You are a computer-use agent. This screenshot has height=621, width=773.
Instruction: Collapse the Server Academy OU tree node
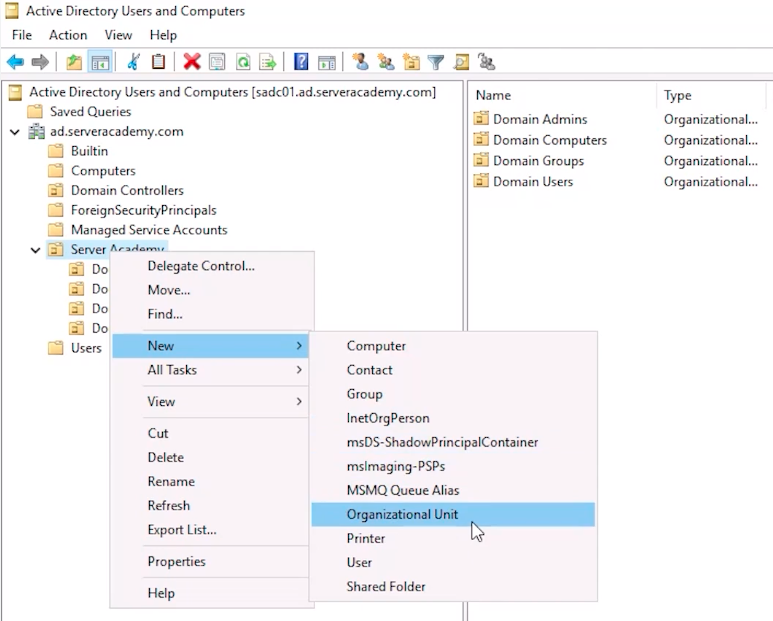pyautogui.click(x=35, y=250)
